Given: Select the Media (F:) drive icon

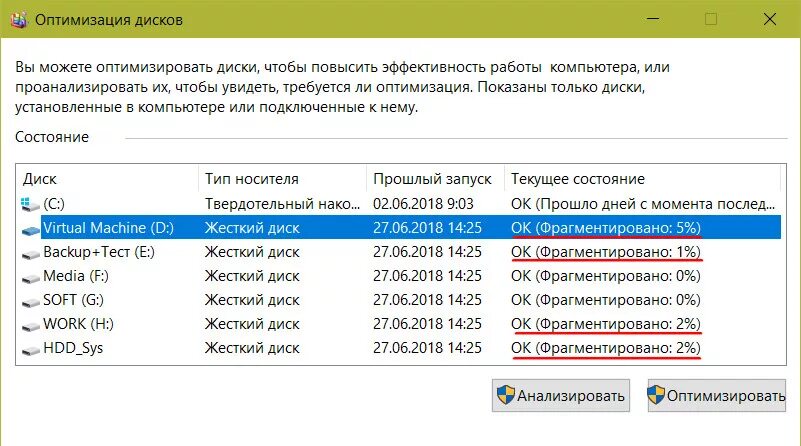Looking at the screenshot, I should pos(31,277).
